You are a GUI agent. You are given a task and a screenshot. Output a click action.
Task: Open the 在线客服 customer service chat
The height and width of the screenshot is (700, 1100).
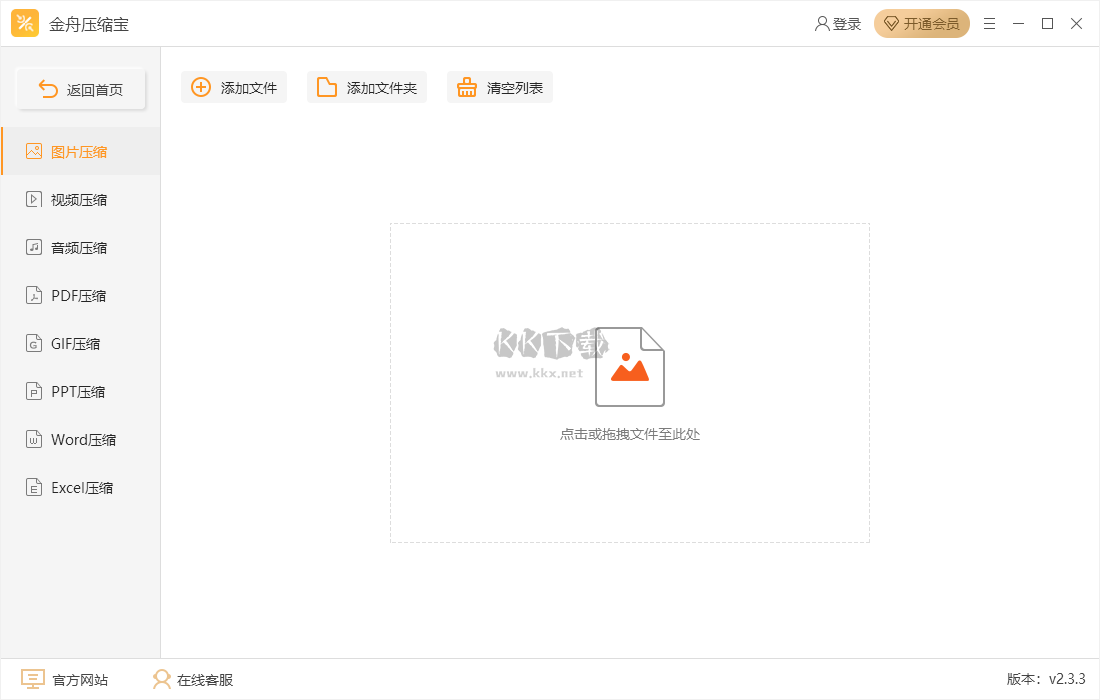click(x=190, y=679)
